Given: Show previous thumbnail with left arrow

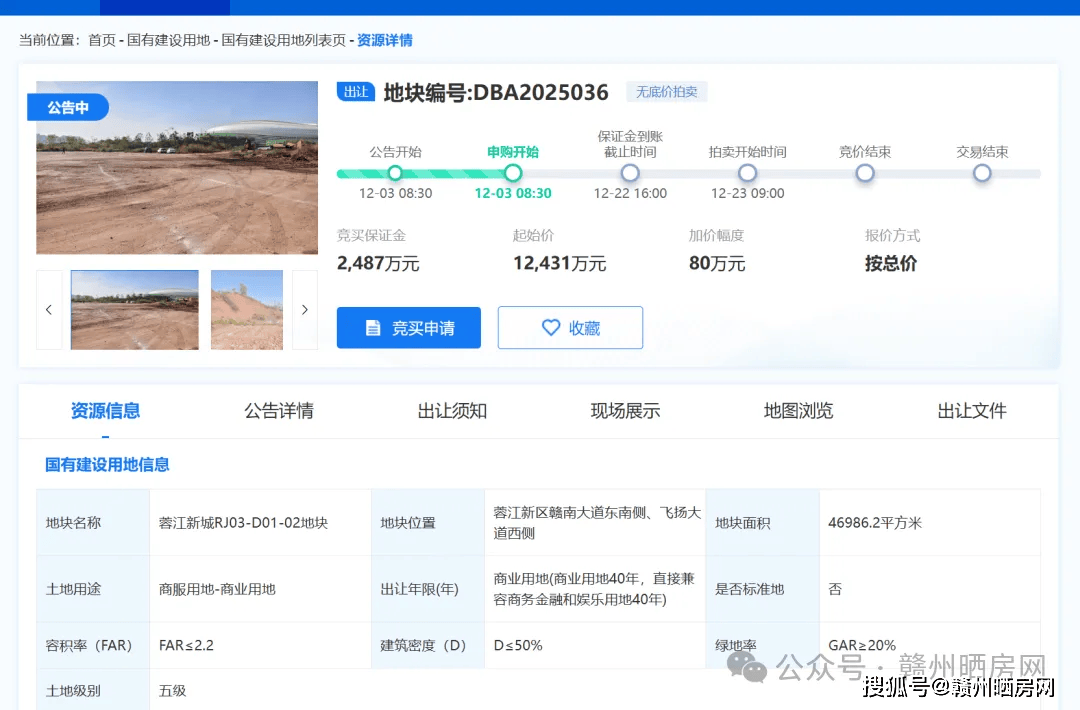Looking at the screenshot, I should pyautogui.click(x=49, y=310).
